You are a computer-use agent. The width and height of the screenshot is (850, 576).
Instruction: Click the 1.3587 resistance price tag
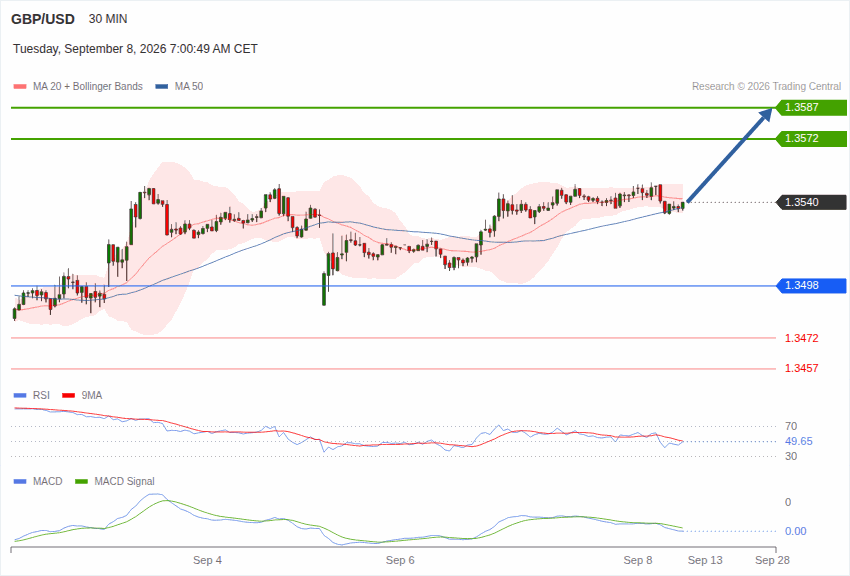coord(811,107)
